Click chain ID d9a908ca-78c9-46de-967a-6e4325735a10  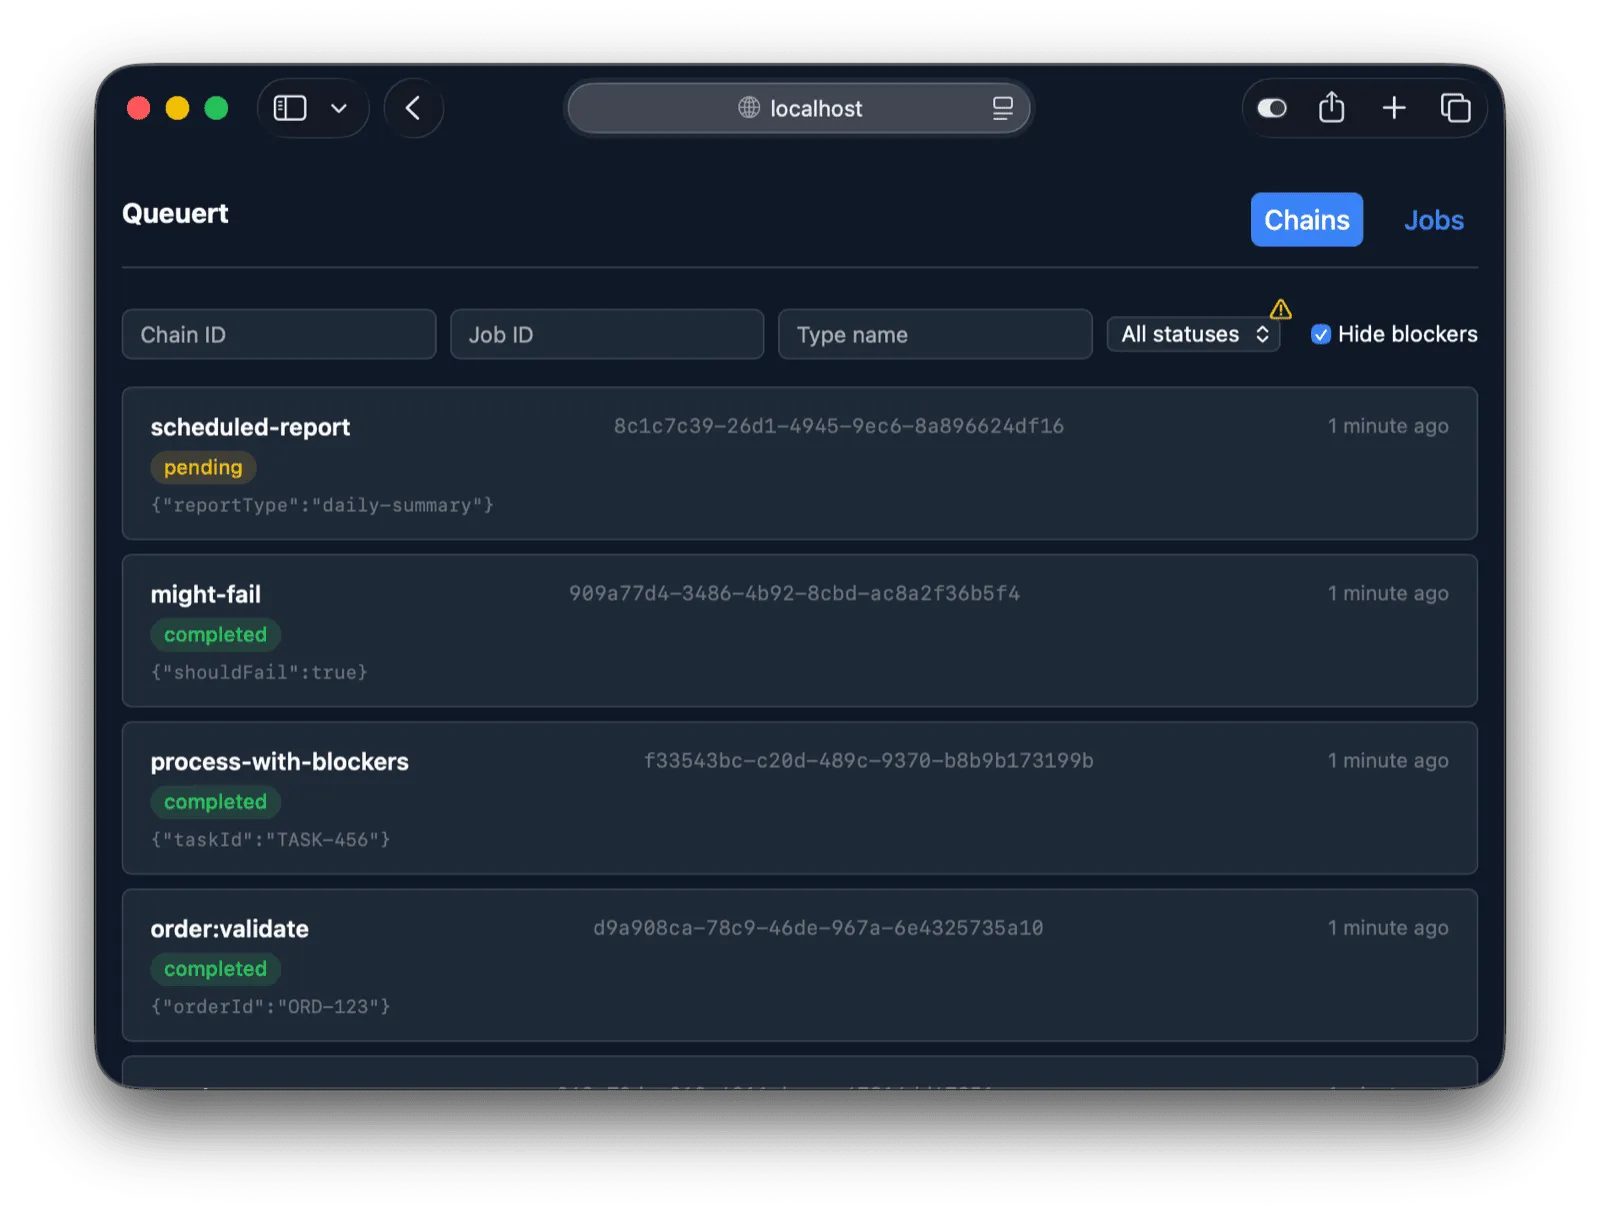click(818, 927)
